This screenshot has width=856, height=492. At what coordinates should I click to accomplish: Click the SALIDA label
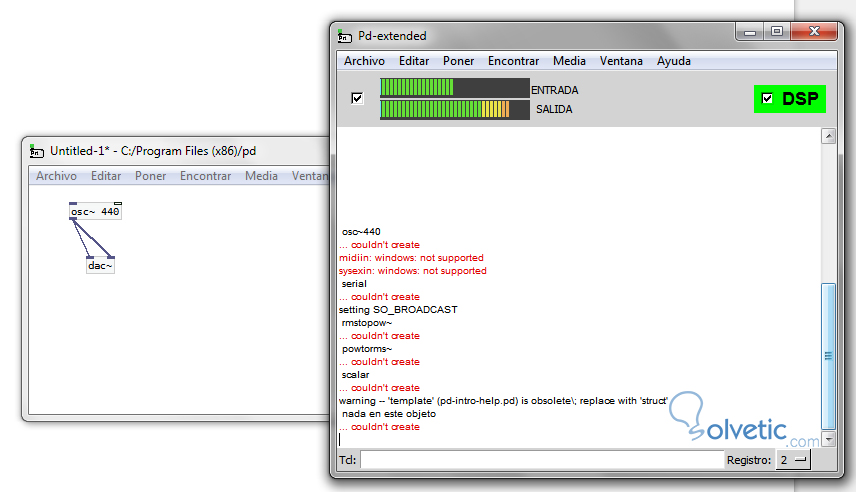(554, 109)
